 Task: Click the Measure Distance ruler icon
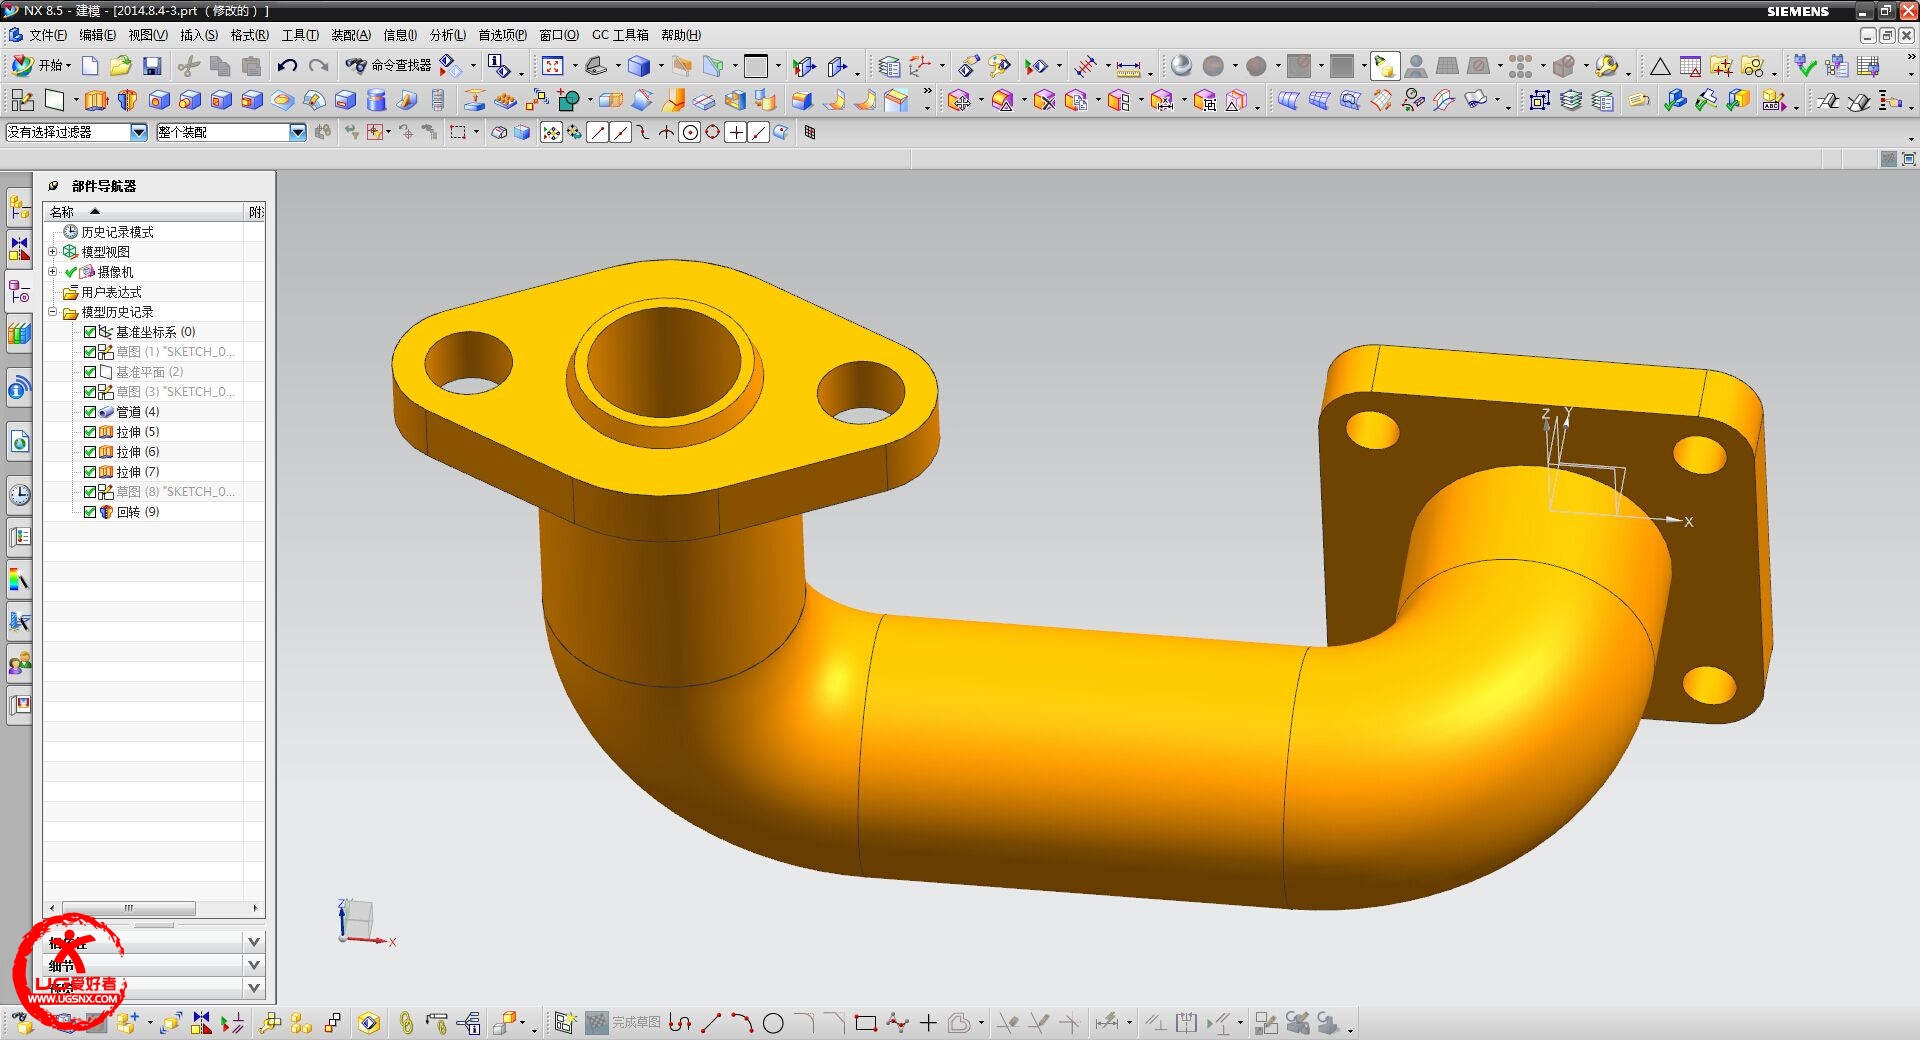(x=1128, y=67)
